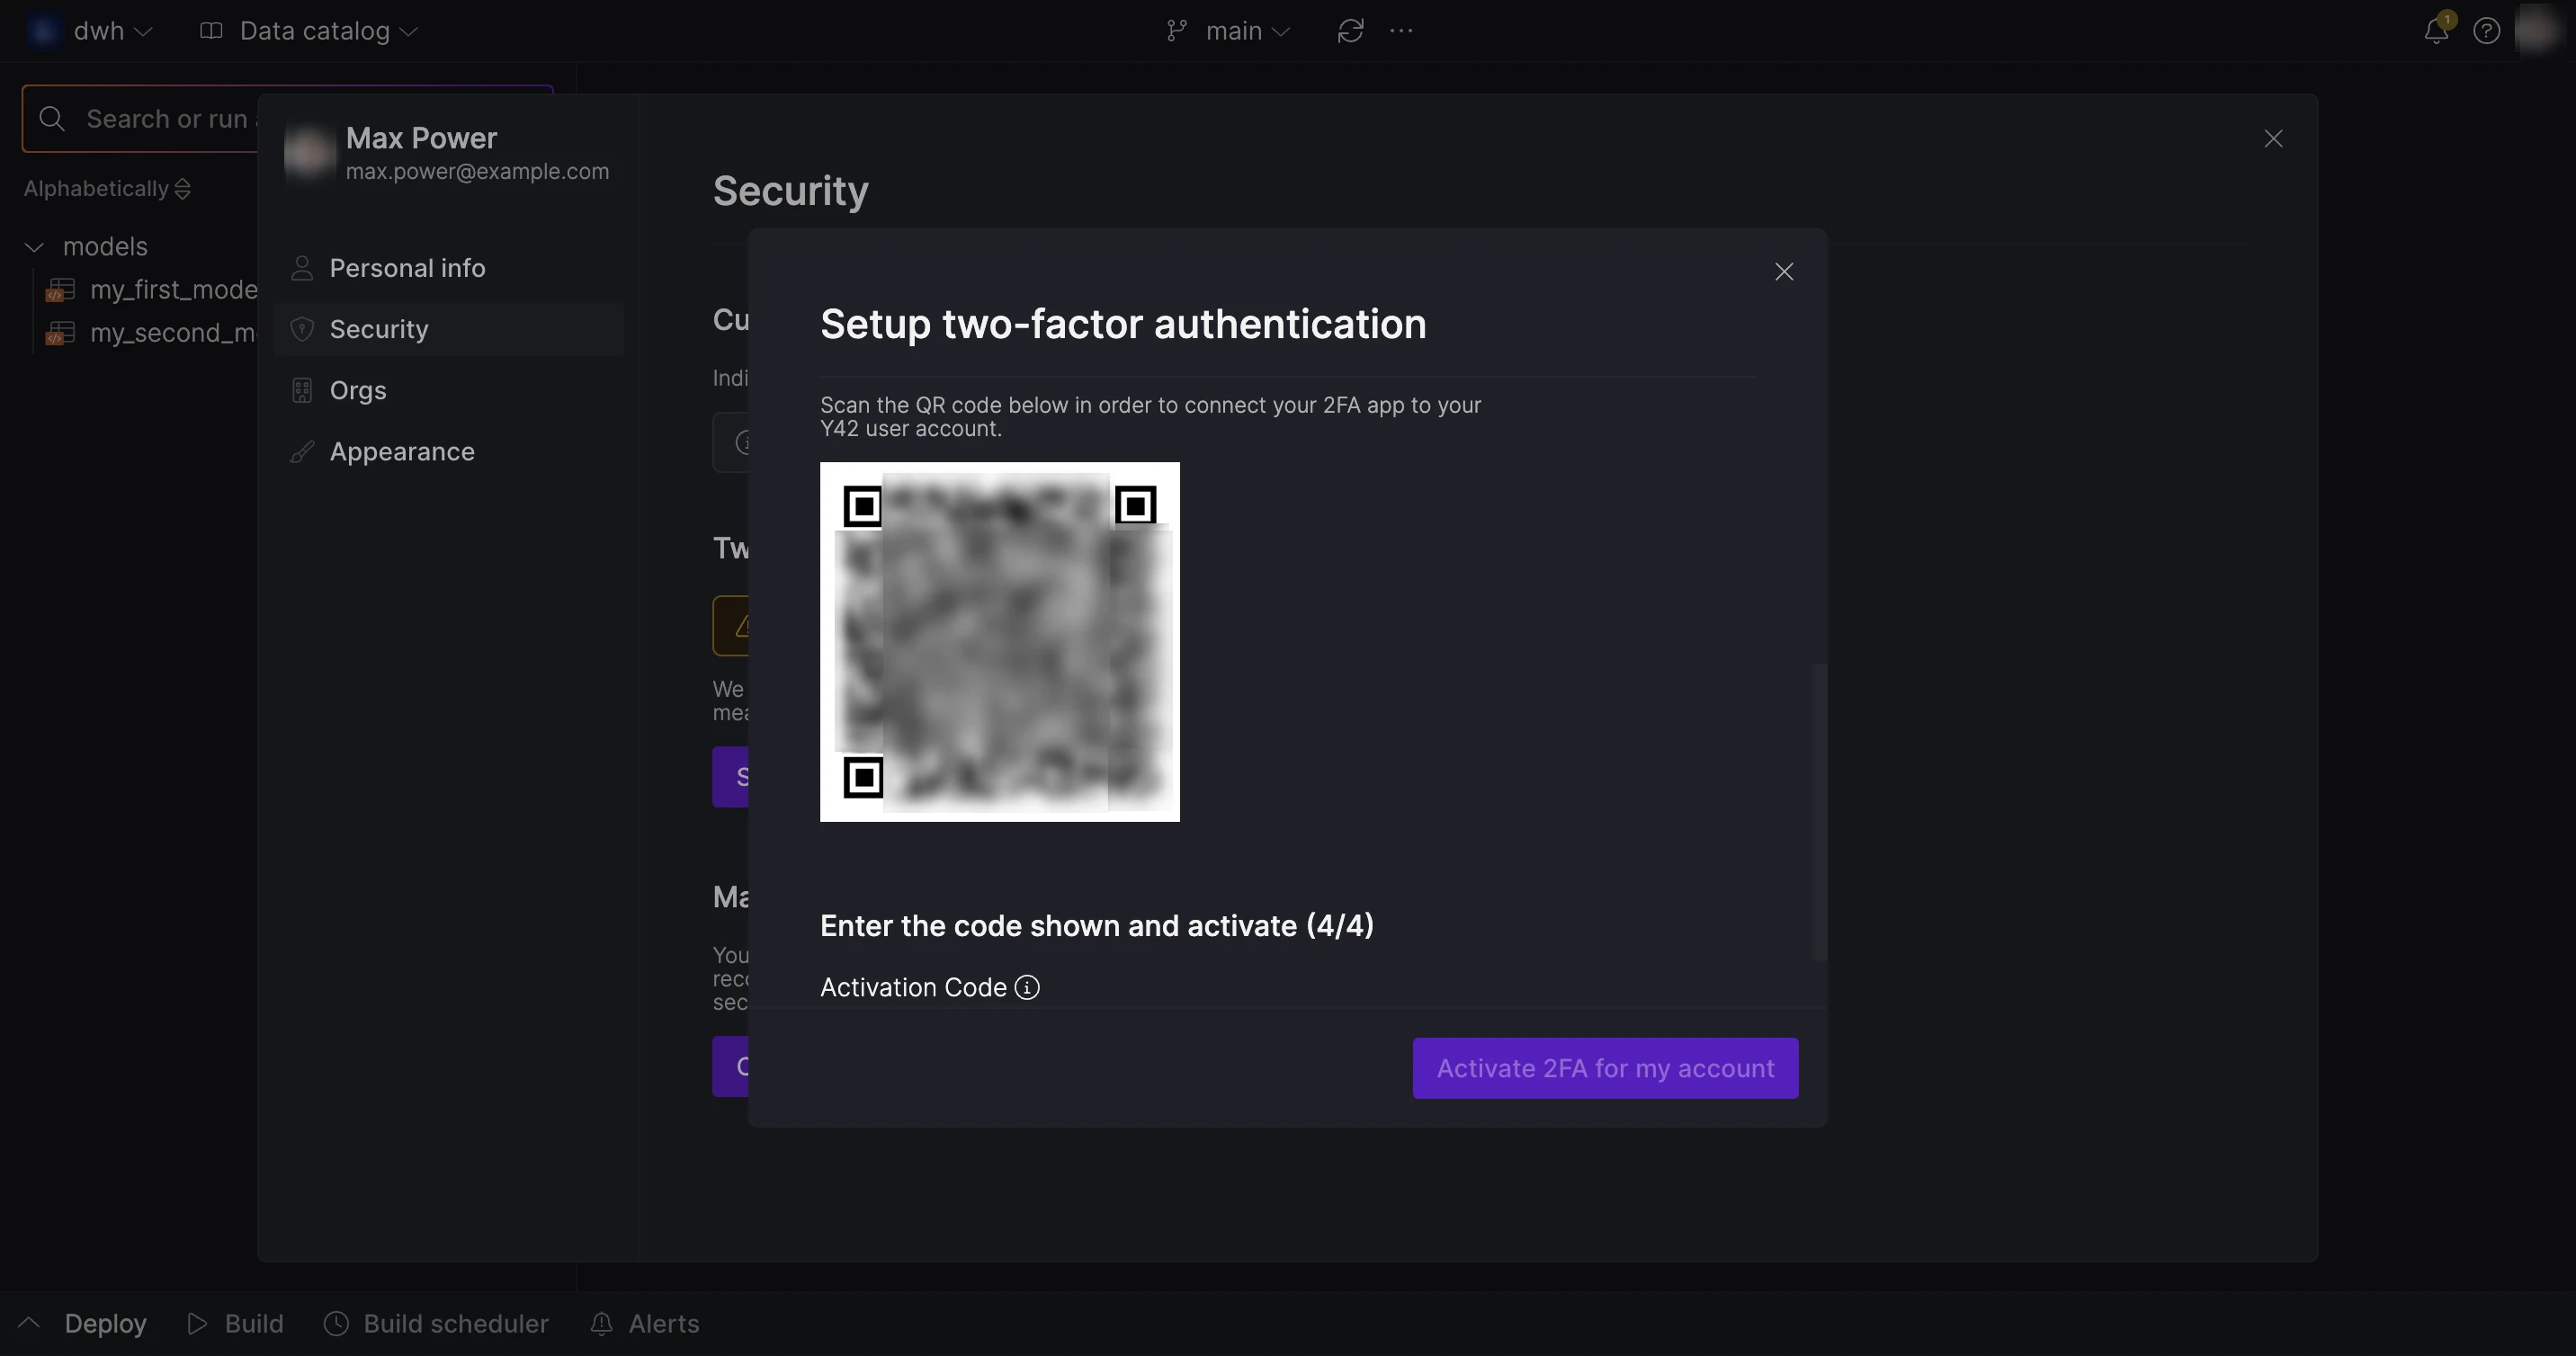Open the Build scheduler tab
The height and width of the screenshot is (1356, 2576).
point(437,1324)
